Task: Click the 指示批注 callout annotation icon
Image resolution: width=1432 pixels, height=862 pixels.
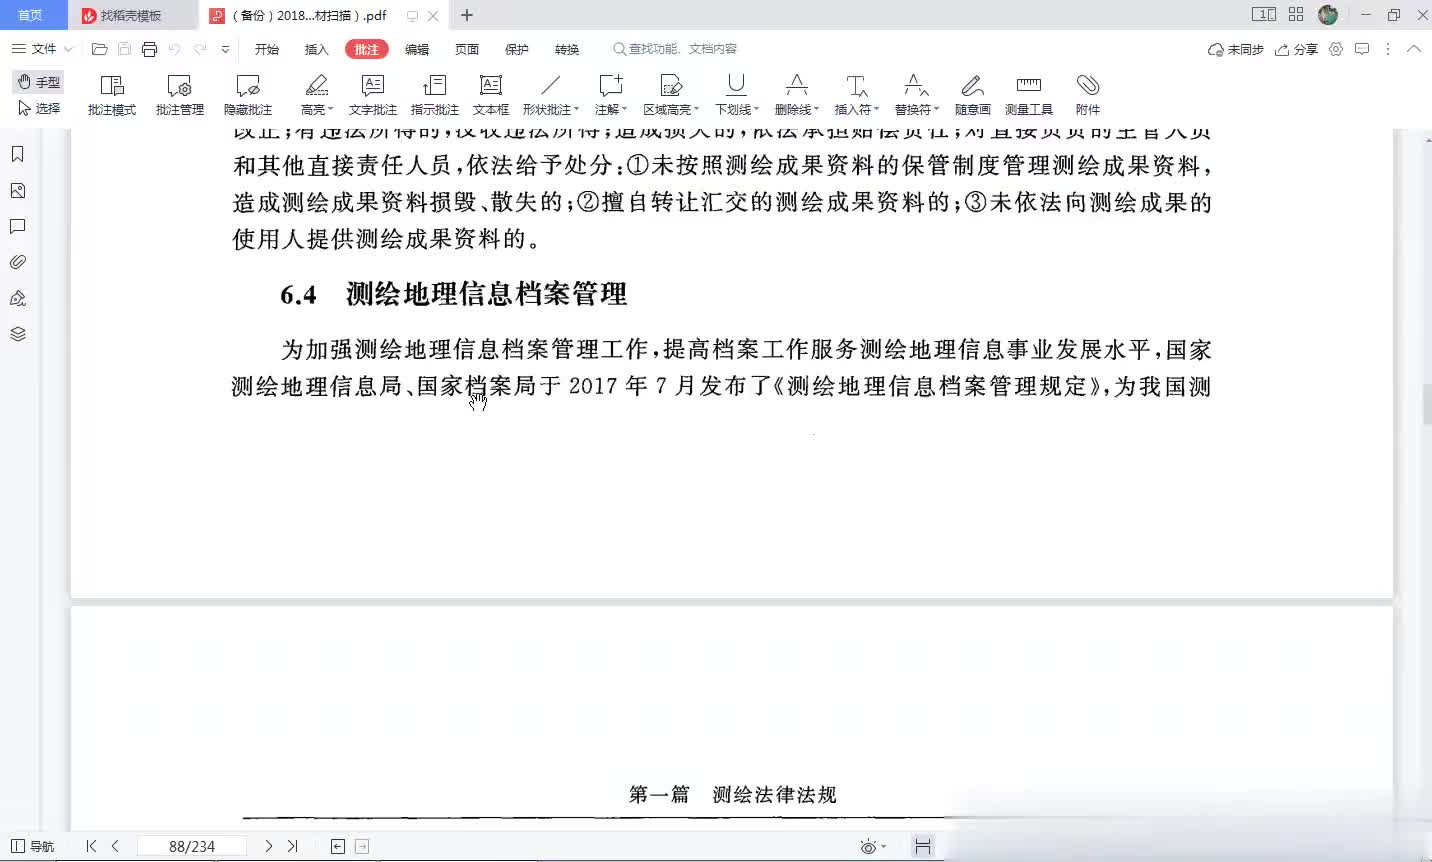Action: tap(434, 94)
